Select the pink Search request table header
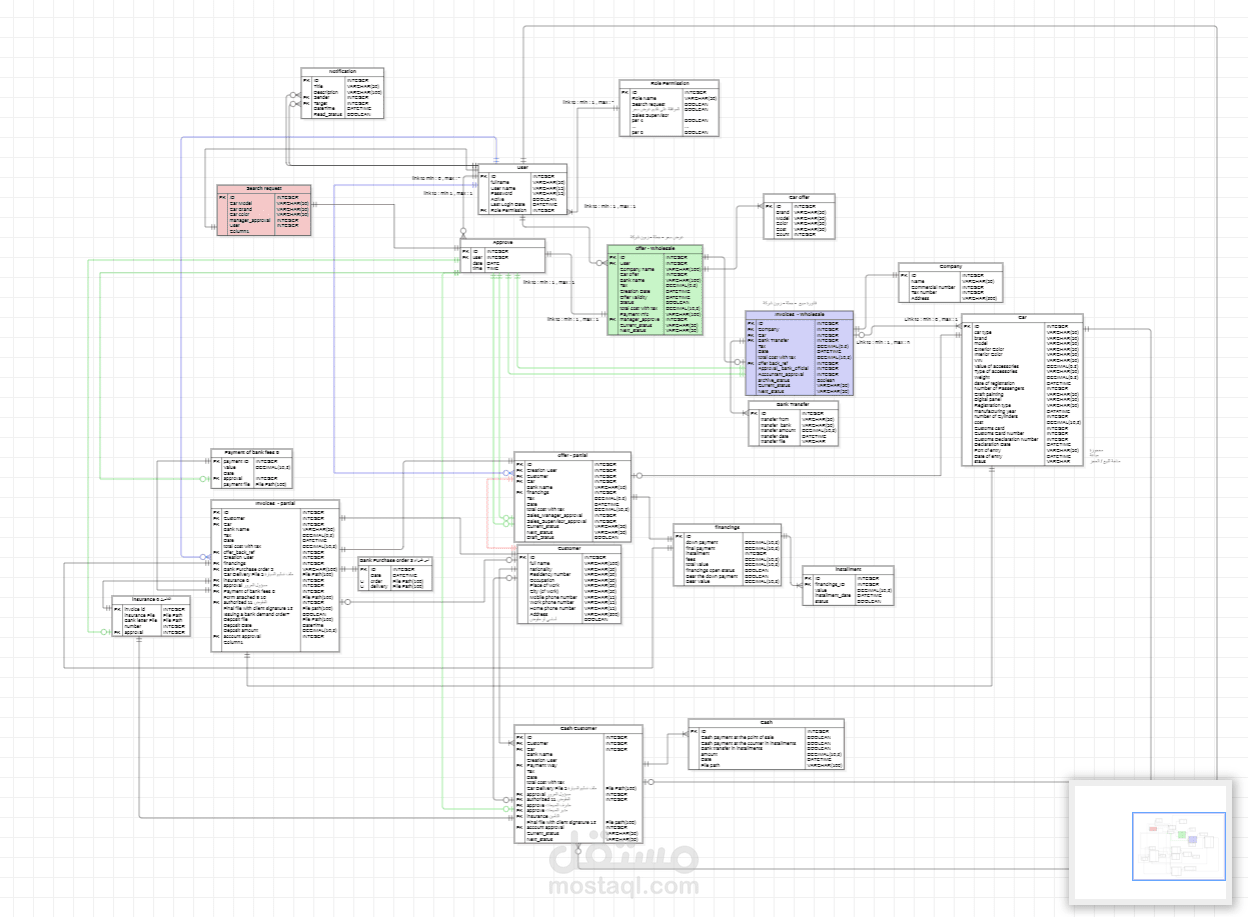The height and width of the screenshot is (917, 1248). (264, 188)
